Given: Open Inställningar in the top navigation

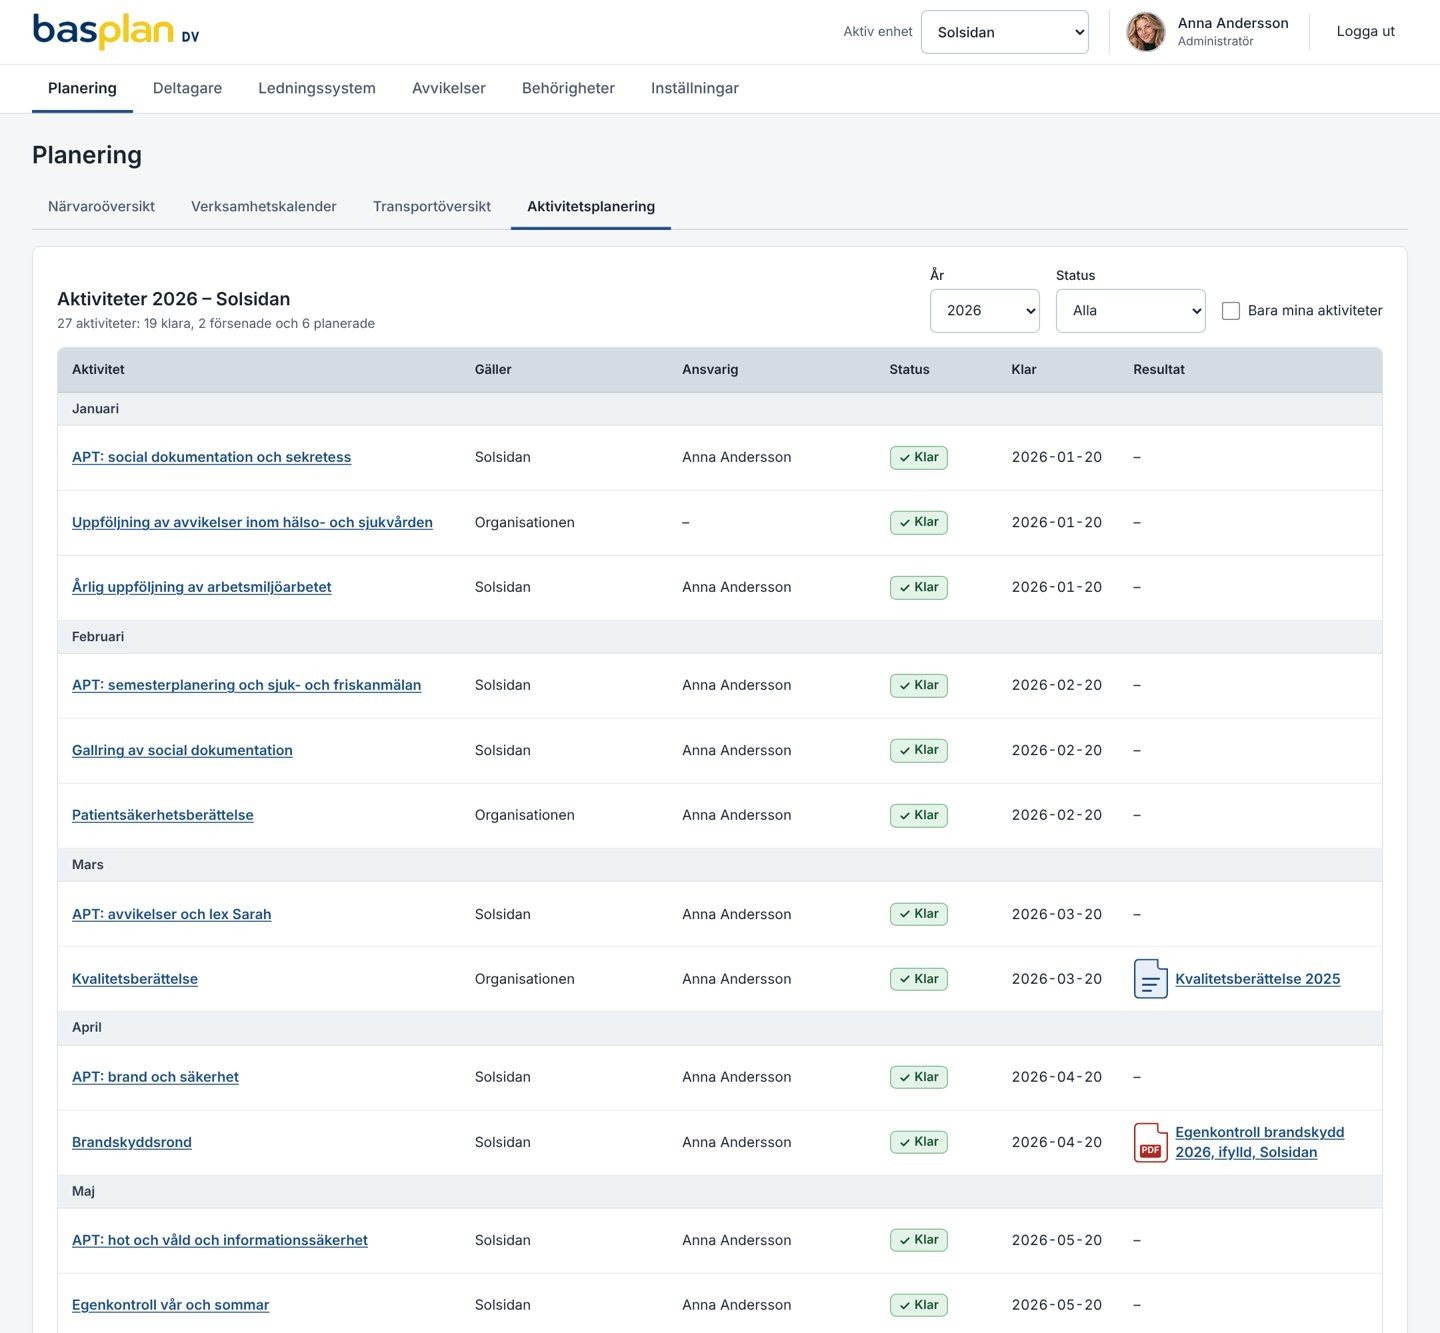Looking at the screenshot, I should click(695, 88).
